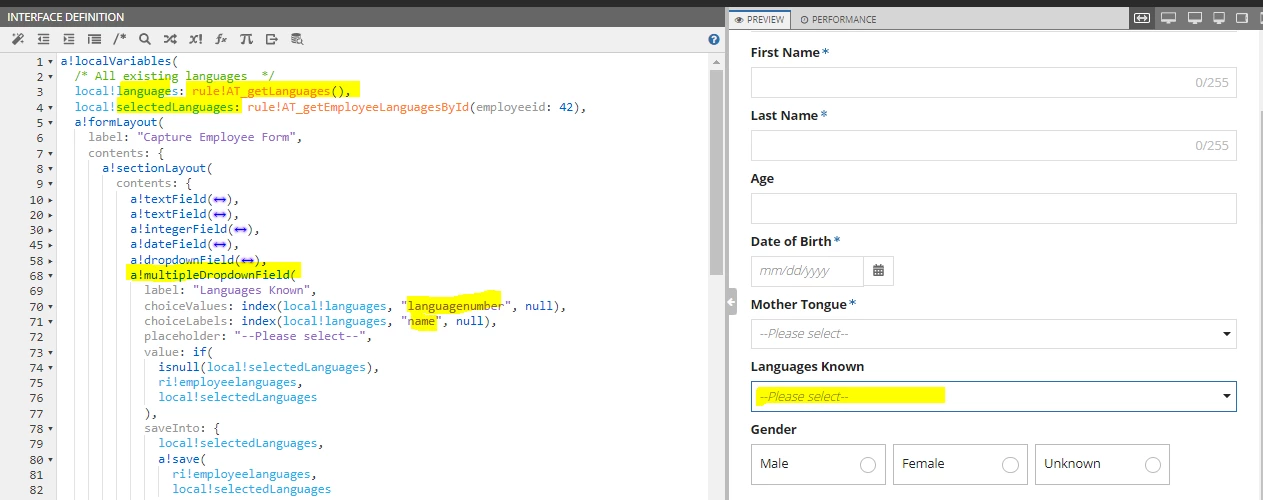Collapse the saveInto fold at line 78
Viewport: 1263px width, 500px height.
pos(51,428)
